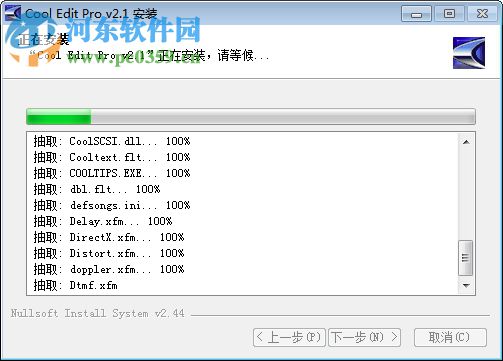Select the DirectX.xfm log line

pyautogui.click(x=109, y=237)
